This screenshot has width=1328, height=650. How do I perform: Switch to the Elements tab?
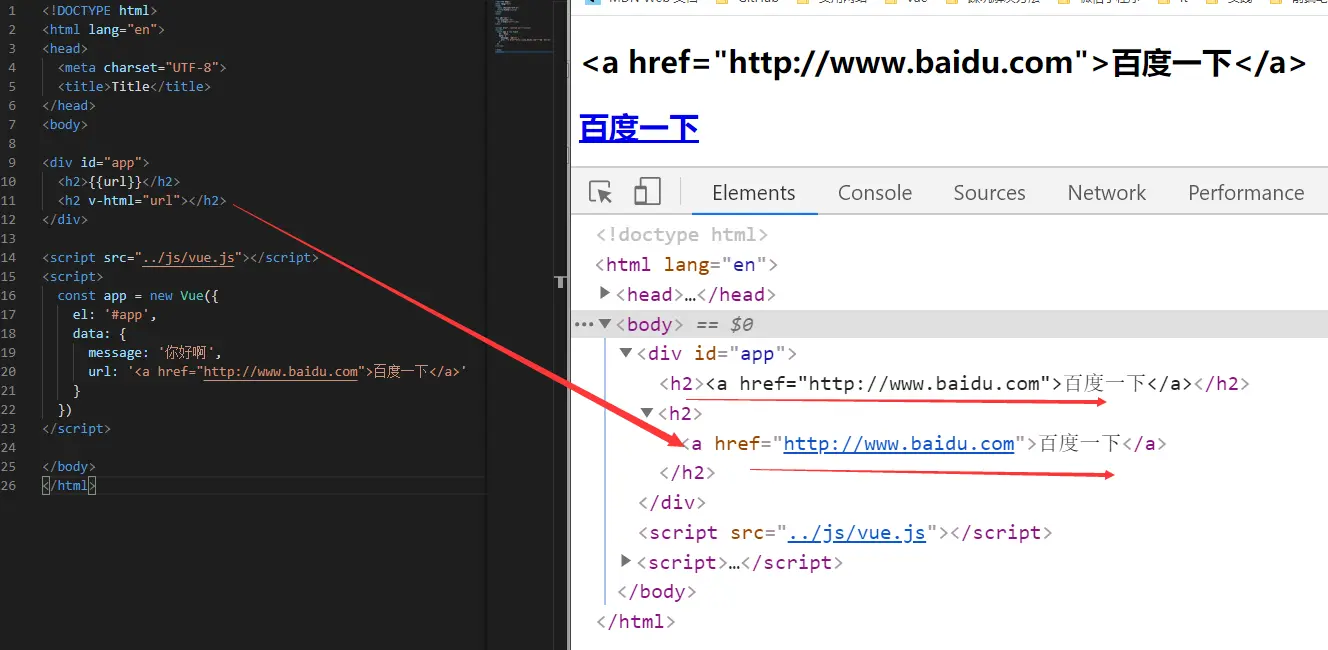pos(754,193)
